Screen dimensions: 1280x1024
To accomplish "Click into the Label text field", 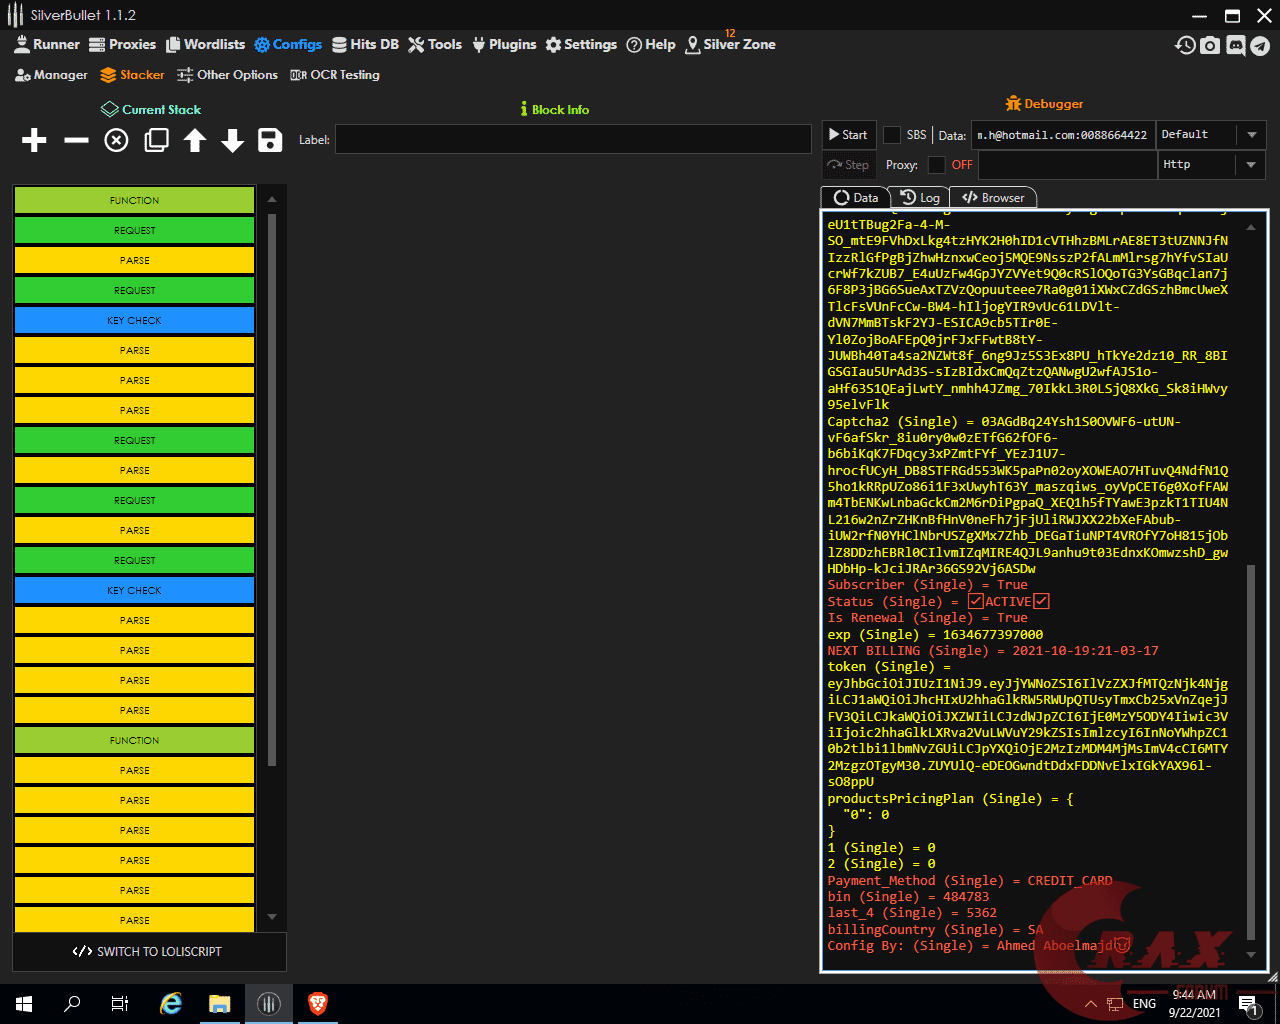I will pos(572,140).
